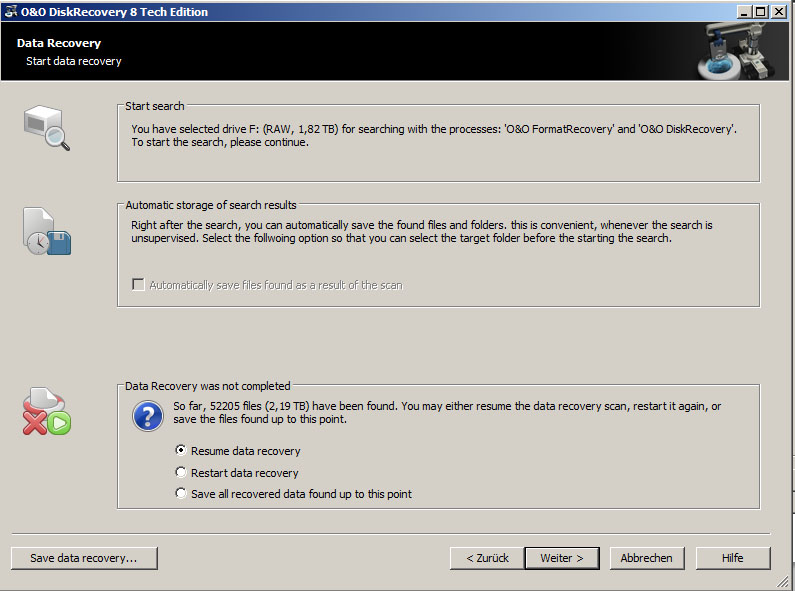Continue with the Weiter button
The height and width of the screenshot is (591, 795).
562,558
